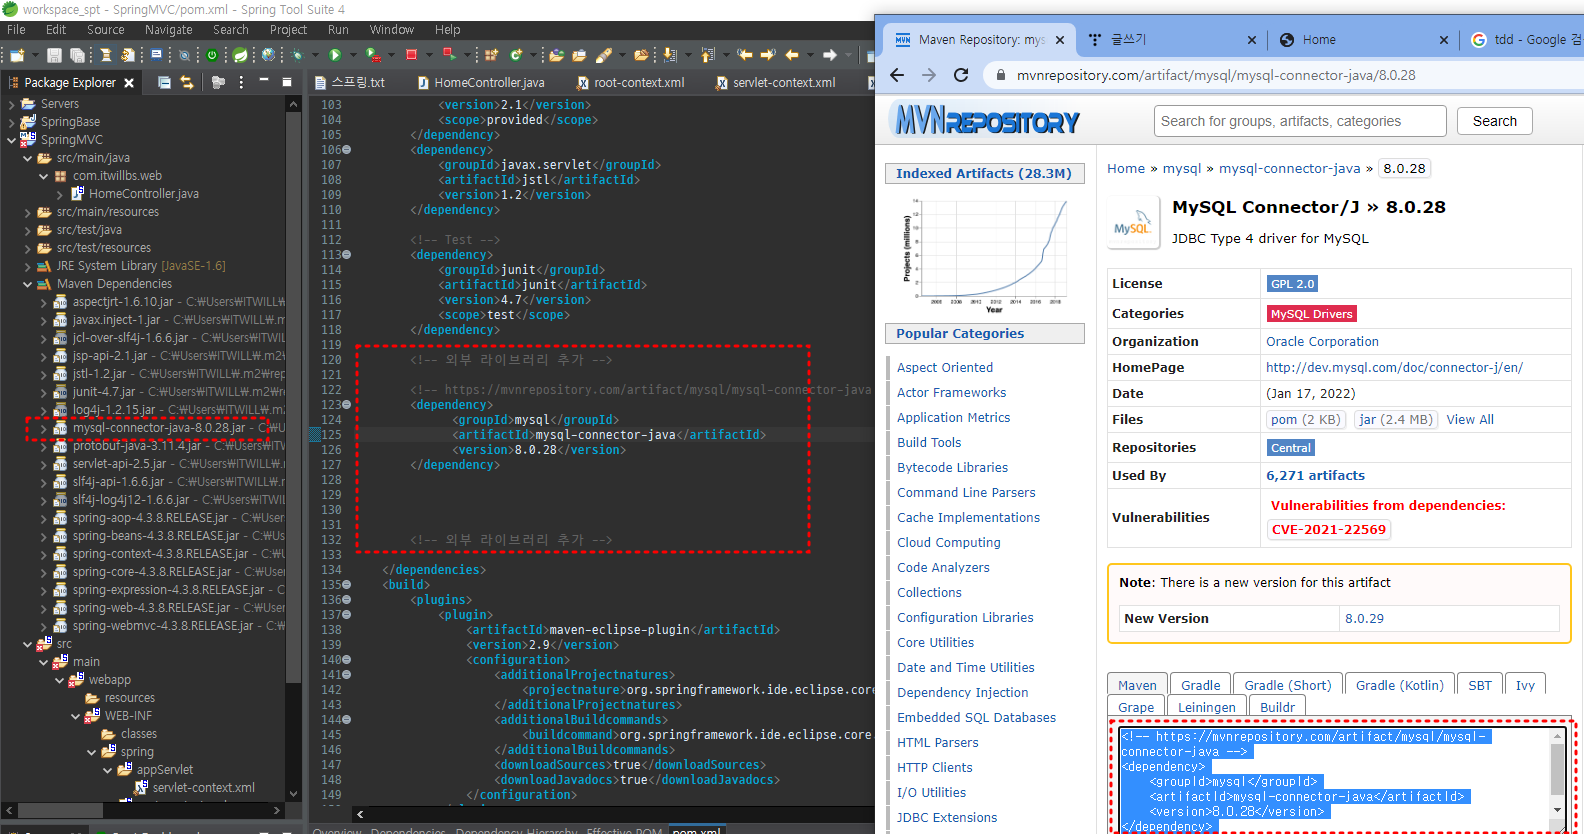Collapse the Maven Dependencies node
Image resolution: width=1584 pixels, height=834 pixels.
coord(28,284)
